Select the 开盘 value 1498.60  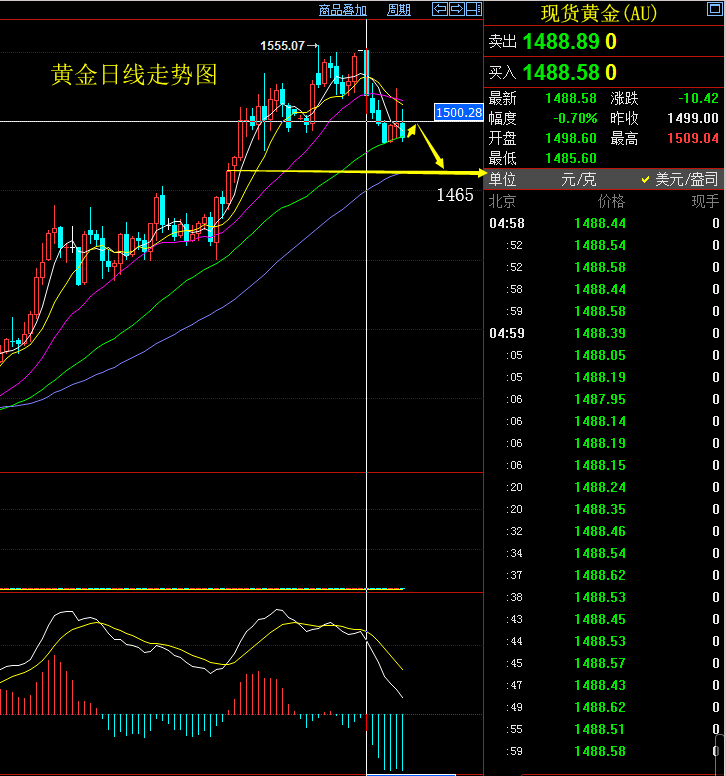(571, 139)
